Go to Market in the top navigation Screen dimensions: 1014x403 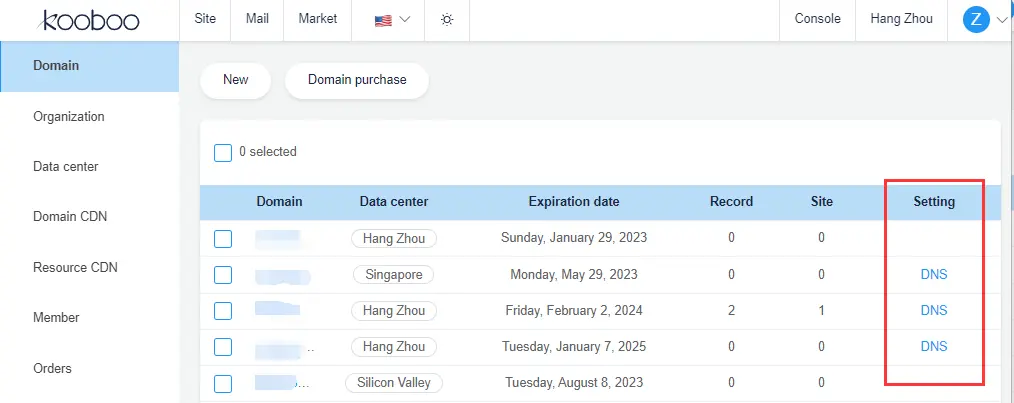(x=318, y=19)
